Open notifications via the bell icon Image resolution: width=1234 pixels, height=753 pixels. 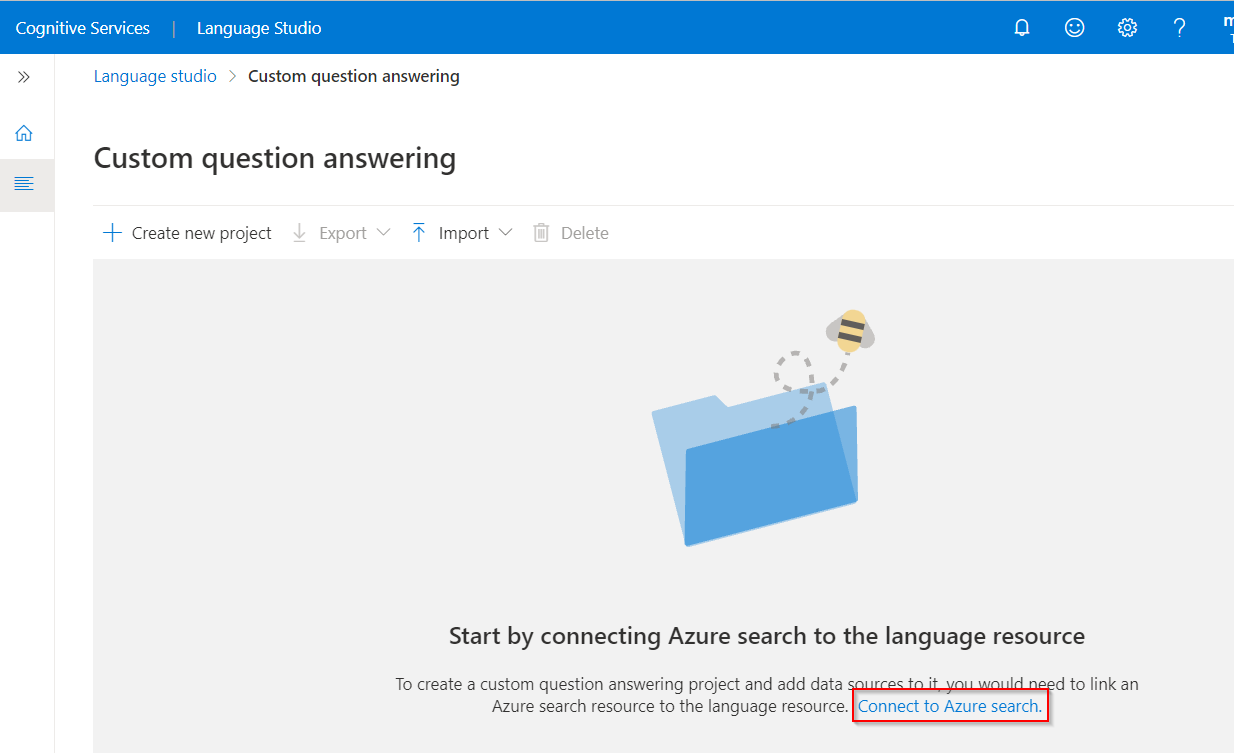tap(1021, 27)
